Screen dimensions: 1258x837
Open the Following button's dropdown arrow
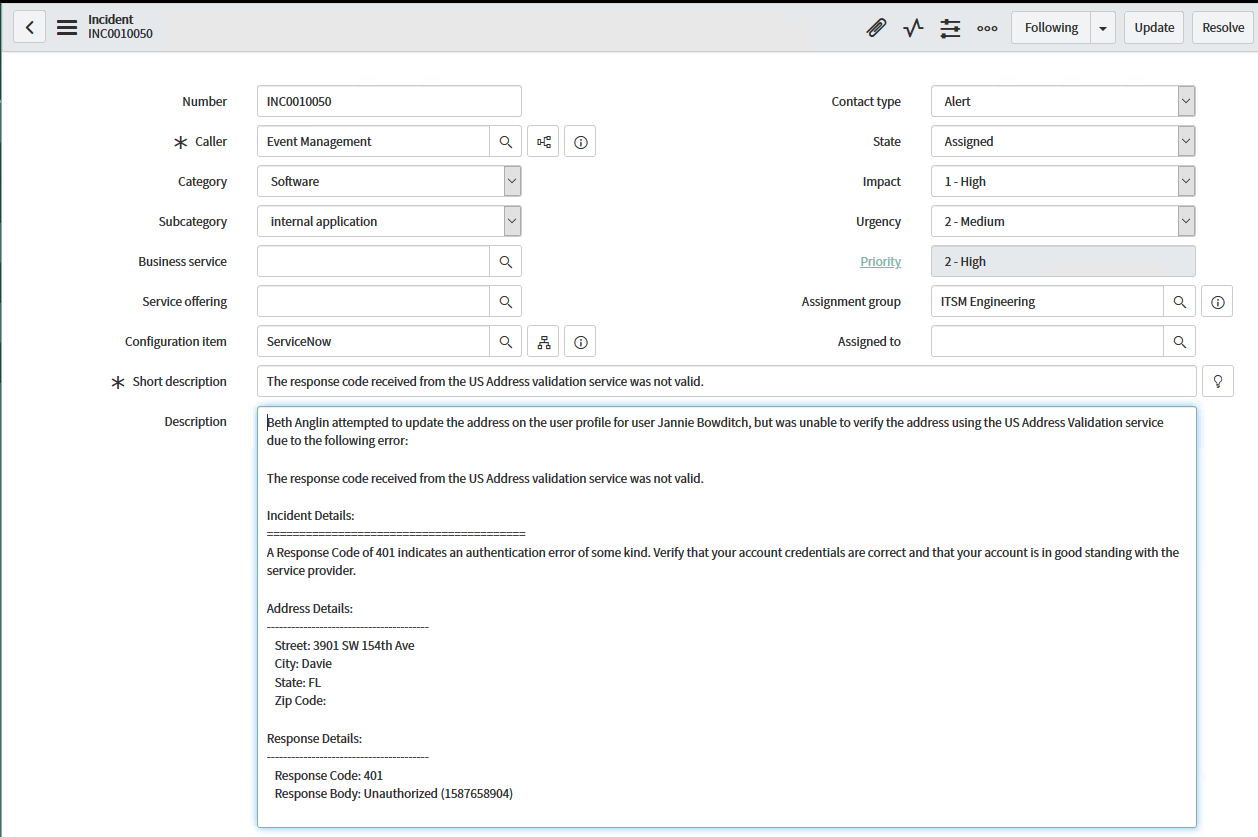coord(1103,27)
